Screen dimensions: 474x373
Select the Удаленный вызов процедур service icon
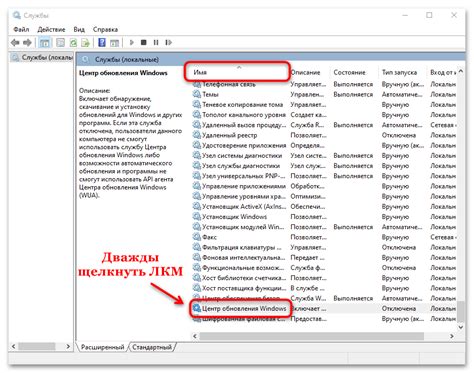(197, 125)
